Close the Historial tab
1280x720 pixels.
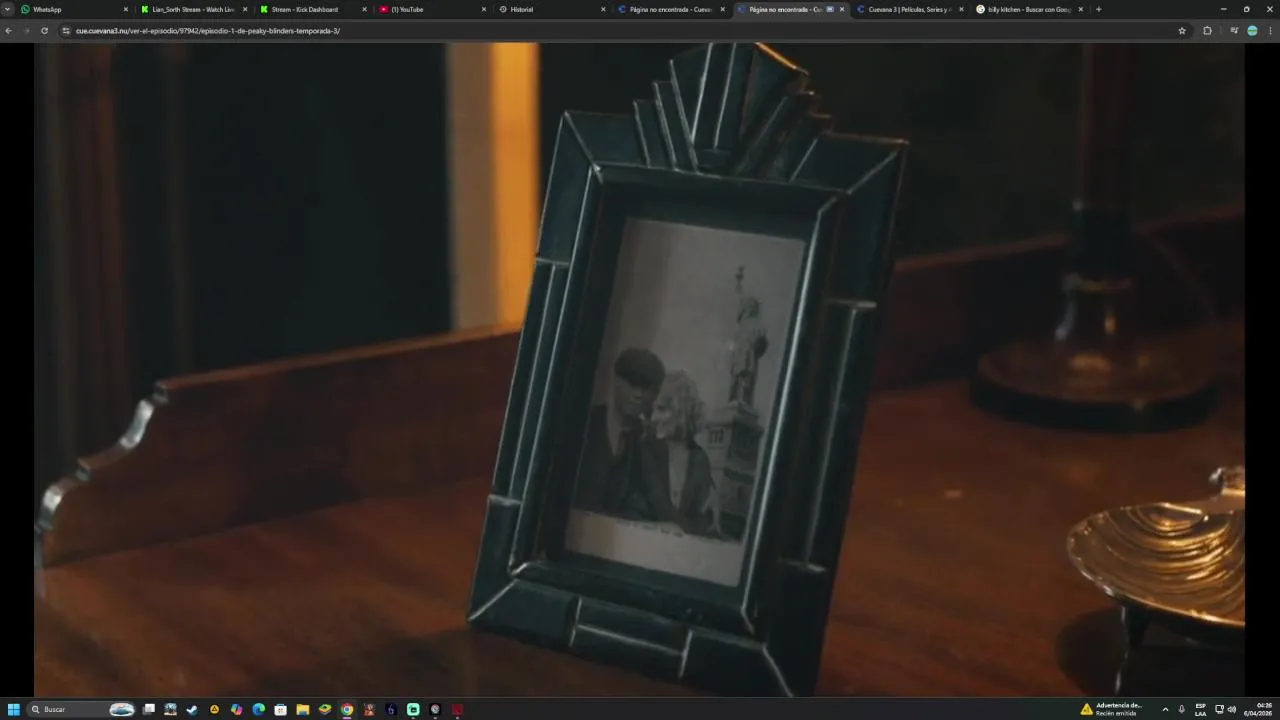tap(603, 9)
